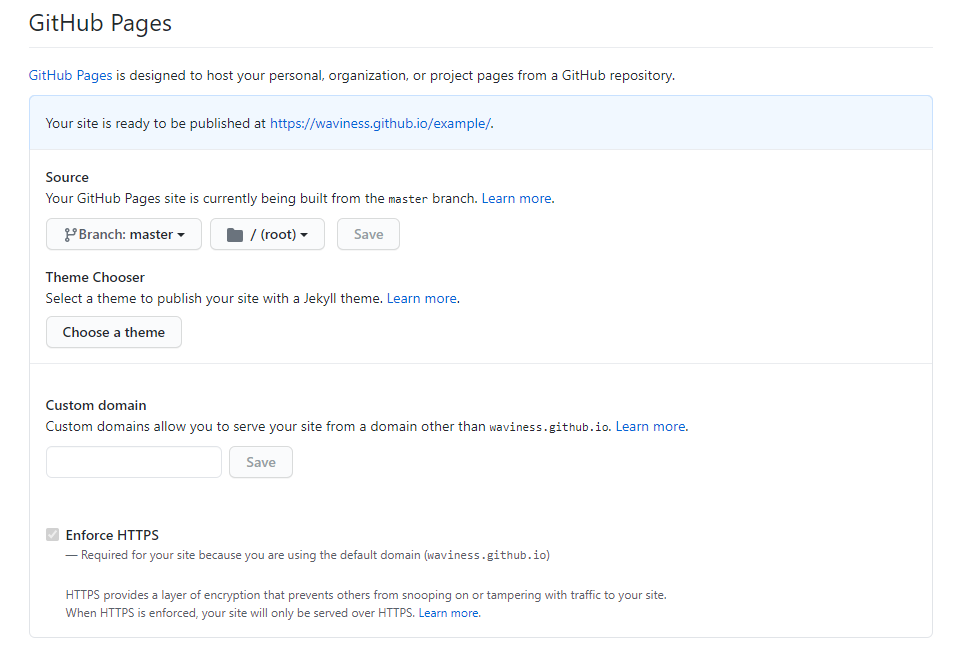Click the Theme Chooser heading
Viewport: 967px width, 647px height.
(95, 278)
